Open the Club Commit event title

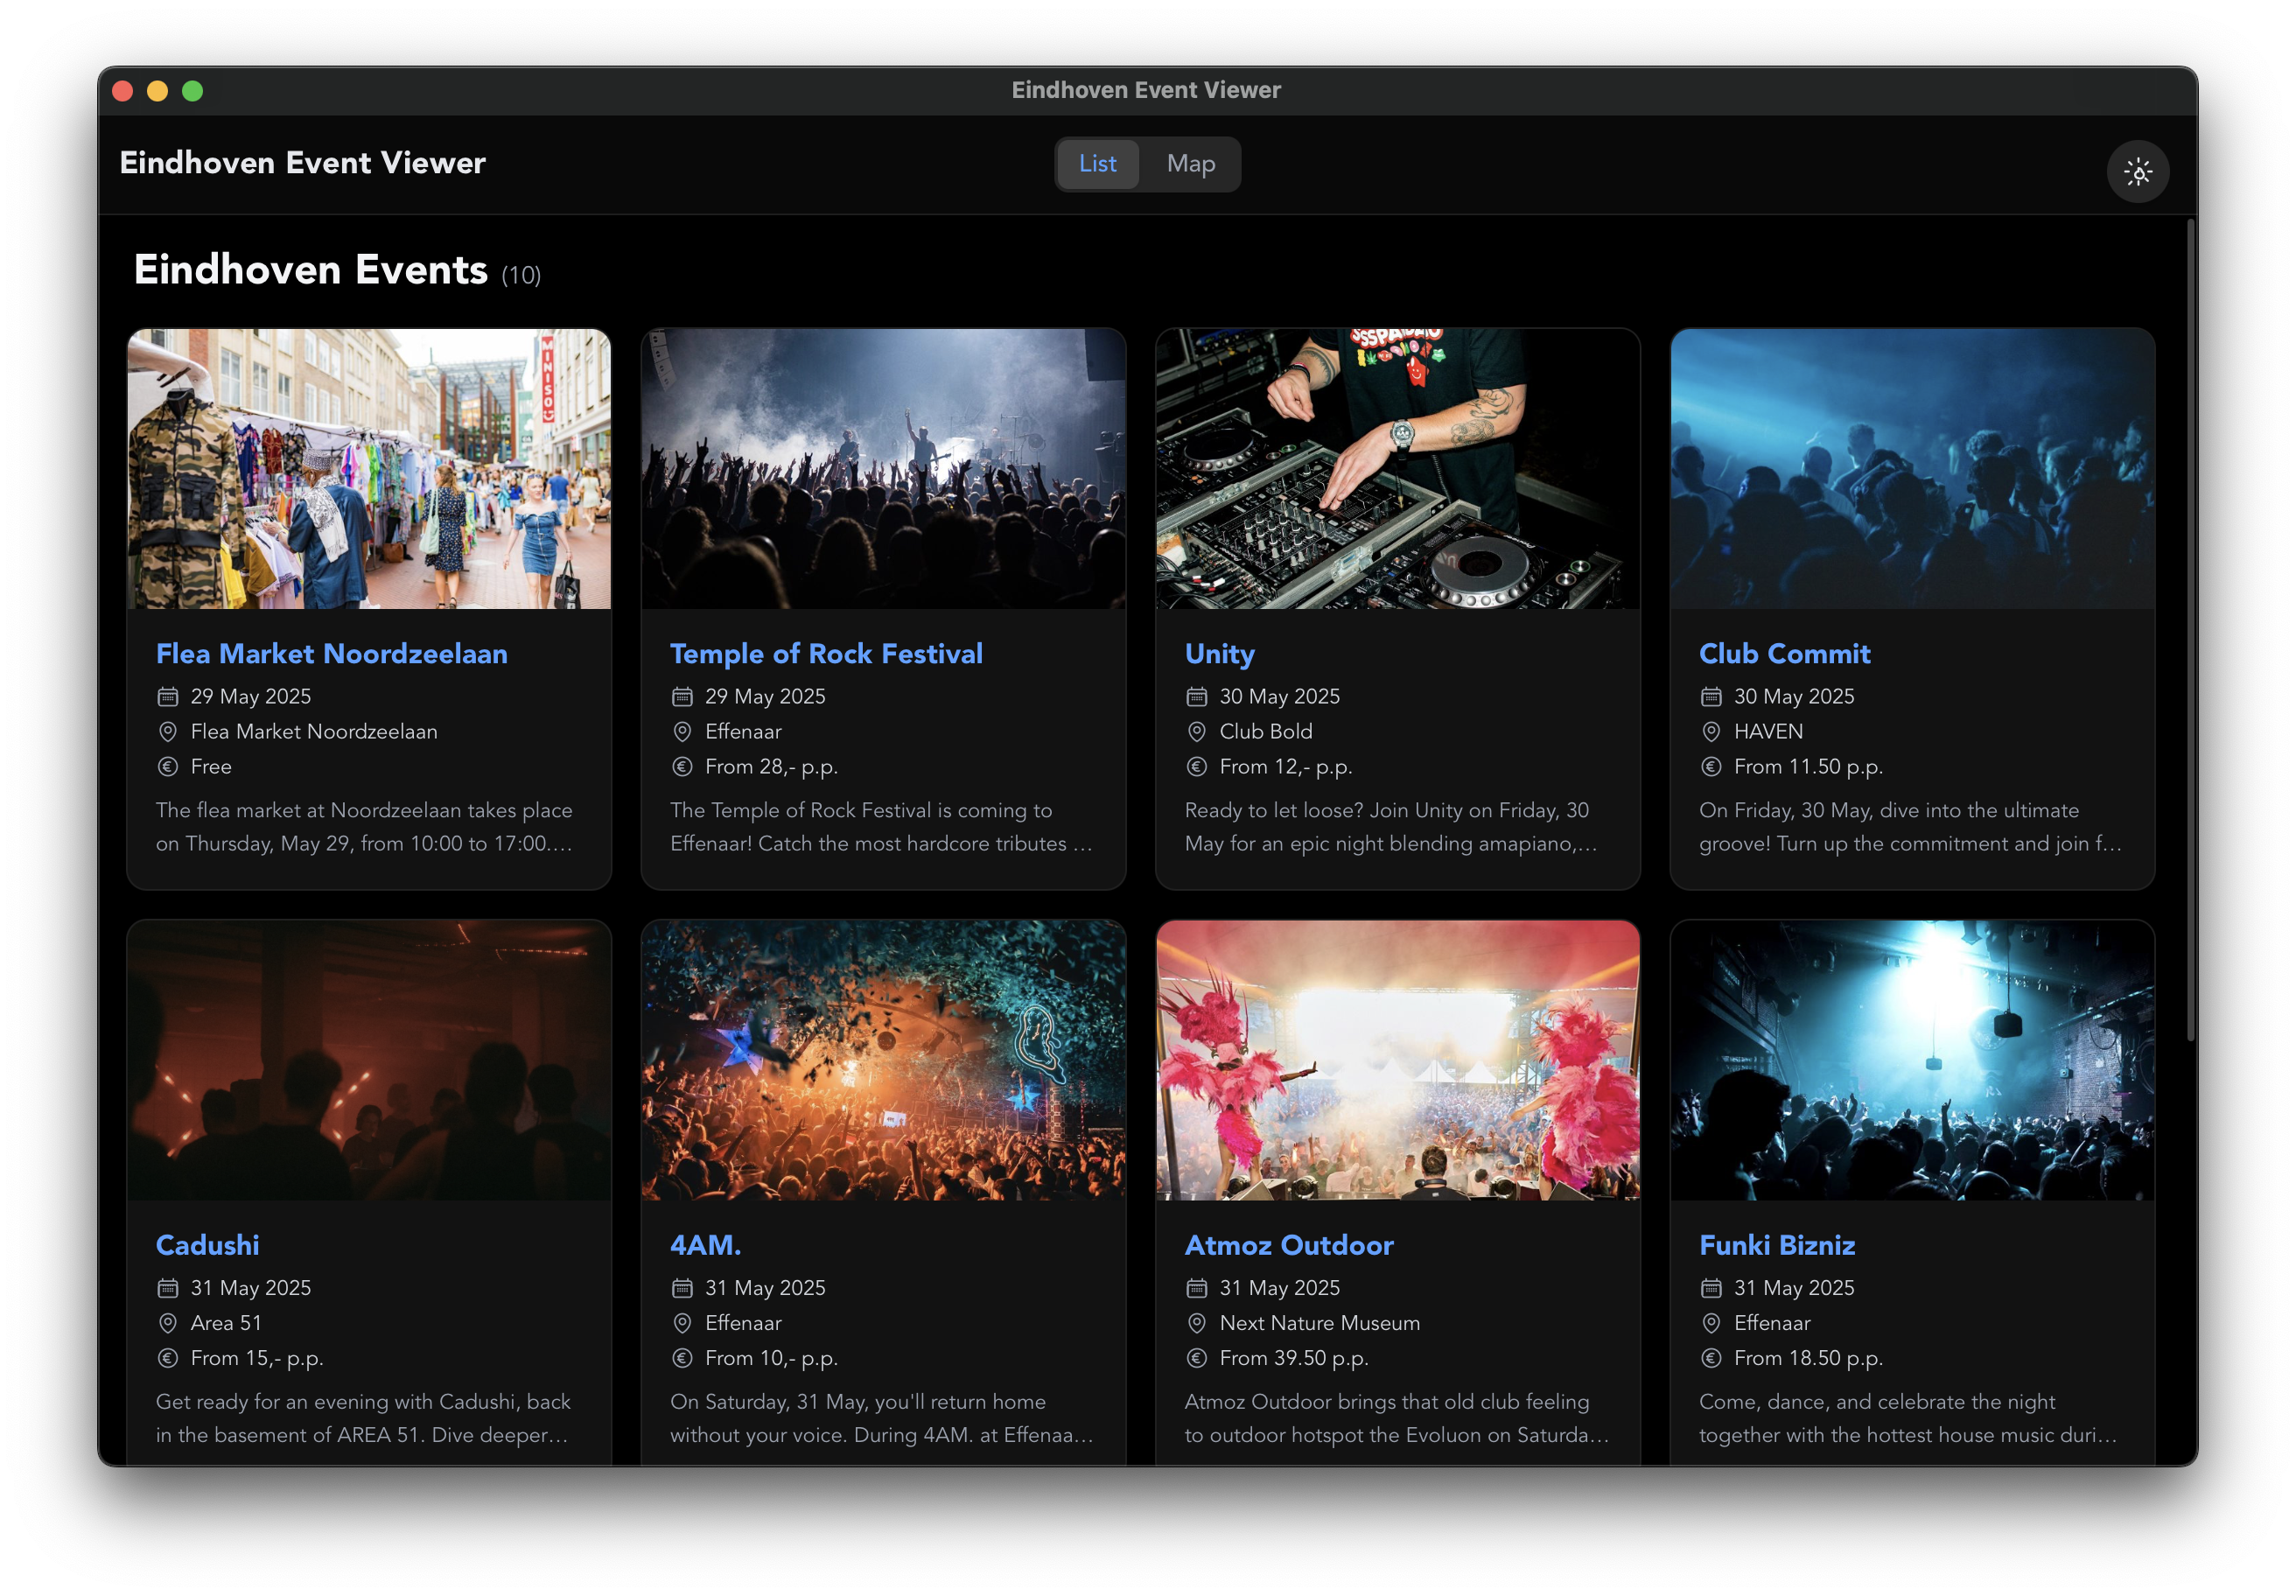(1784, 653)
